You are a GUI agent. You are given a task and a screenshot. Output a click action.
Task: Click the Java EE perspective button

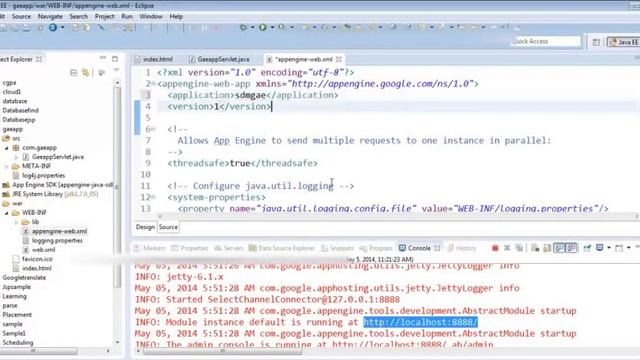623,42
